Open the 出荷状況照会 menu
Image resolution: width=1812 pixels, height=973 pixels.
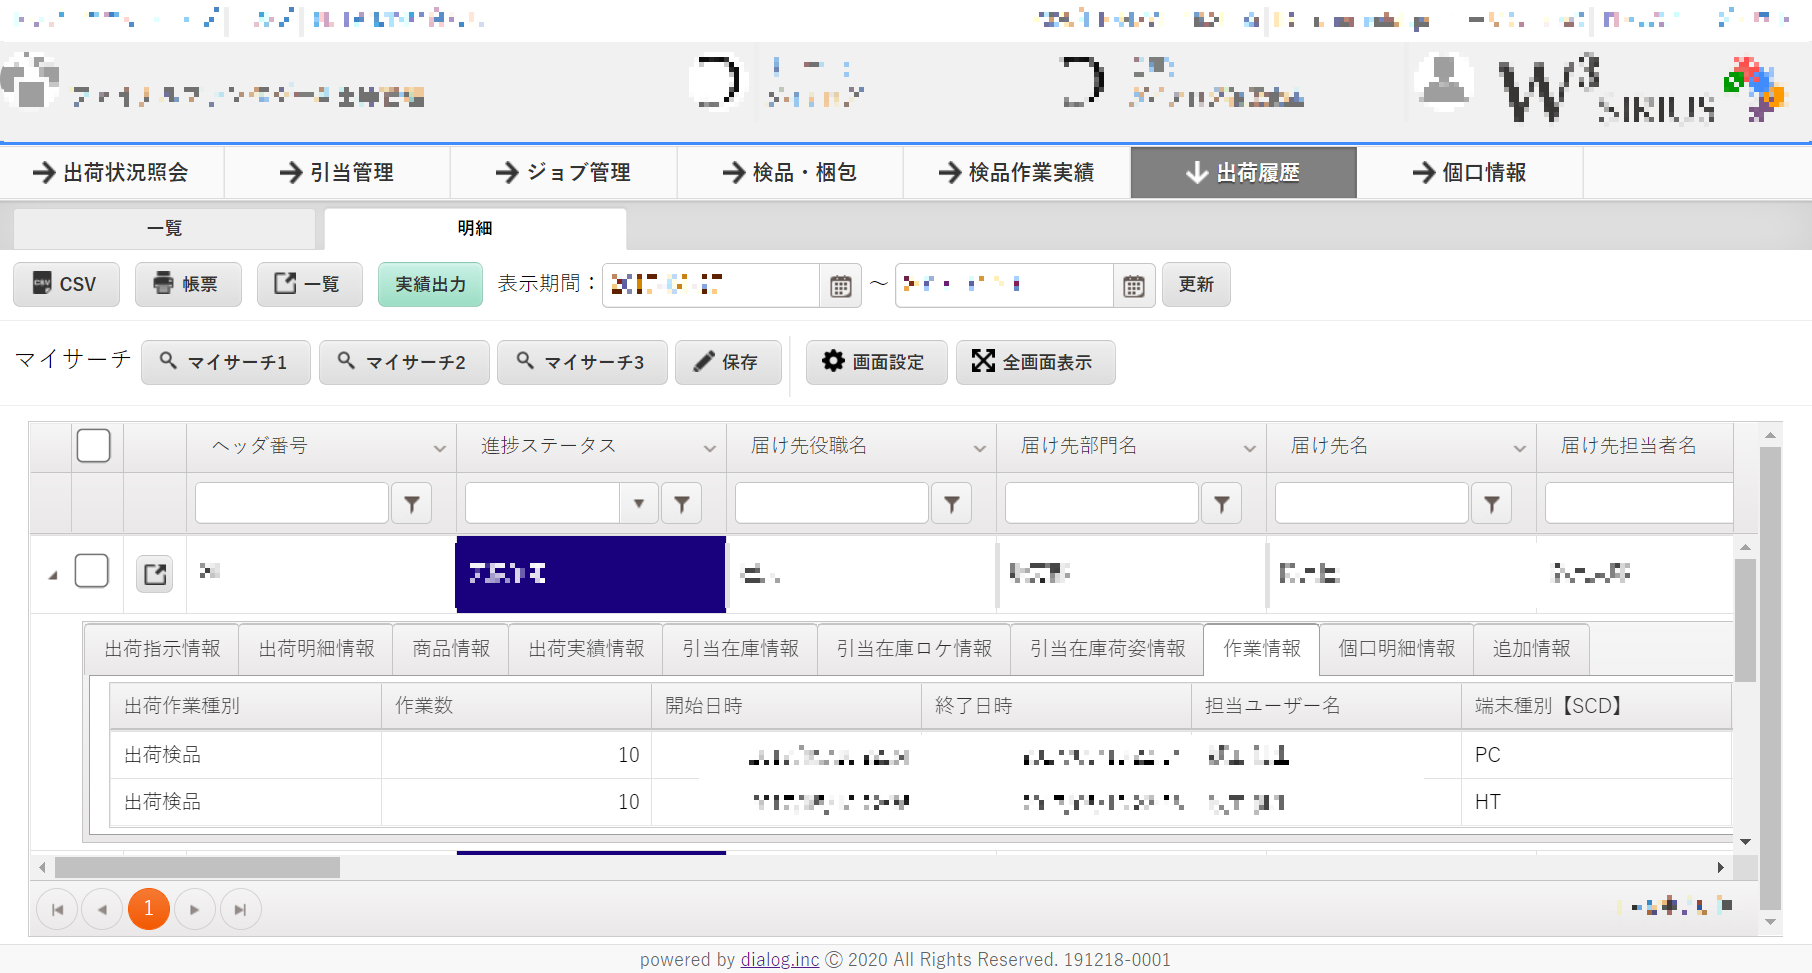pyautogui.click(x=112, y=172)
